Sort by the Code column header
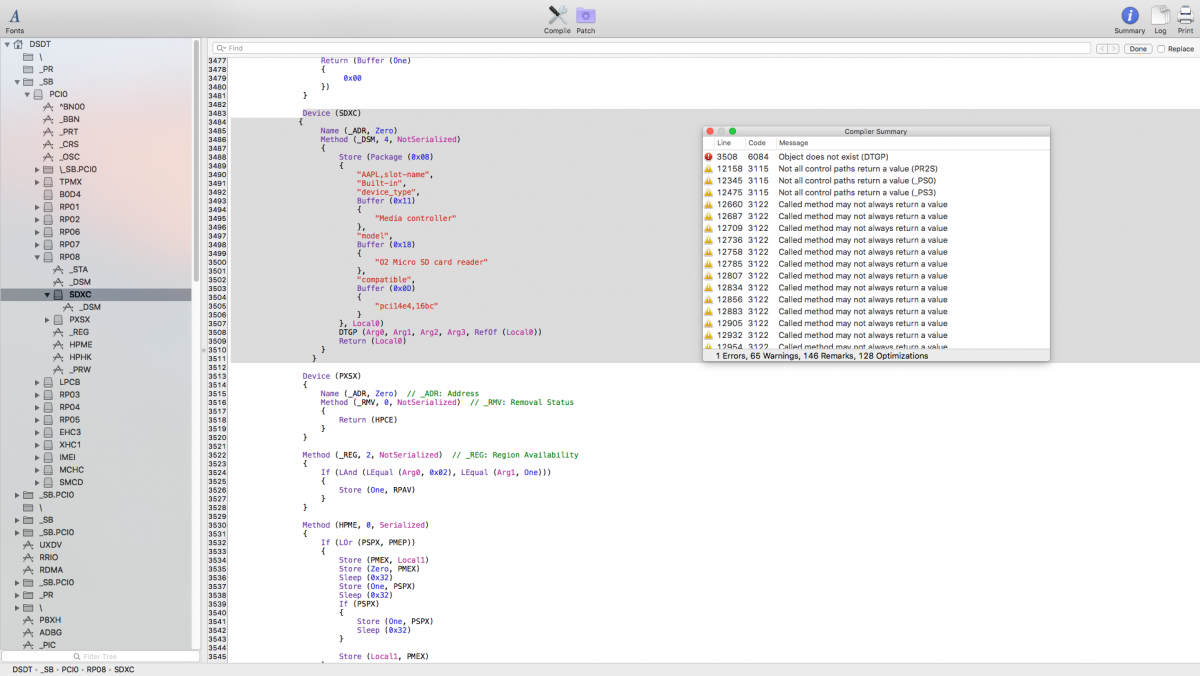The height and width of the screenshot is (676, 1200). point(757,143)
